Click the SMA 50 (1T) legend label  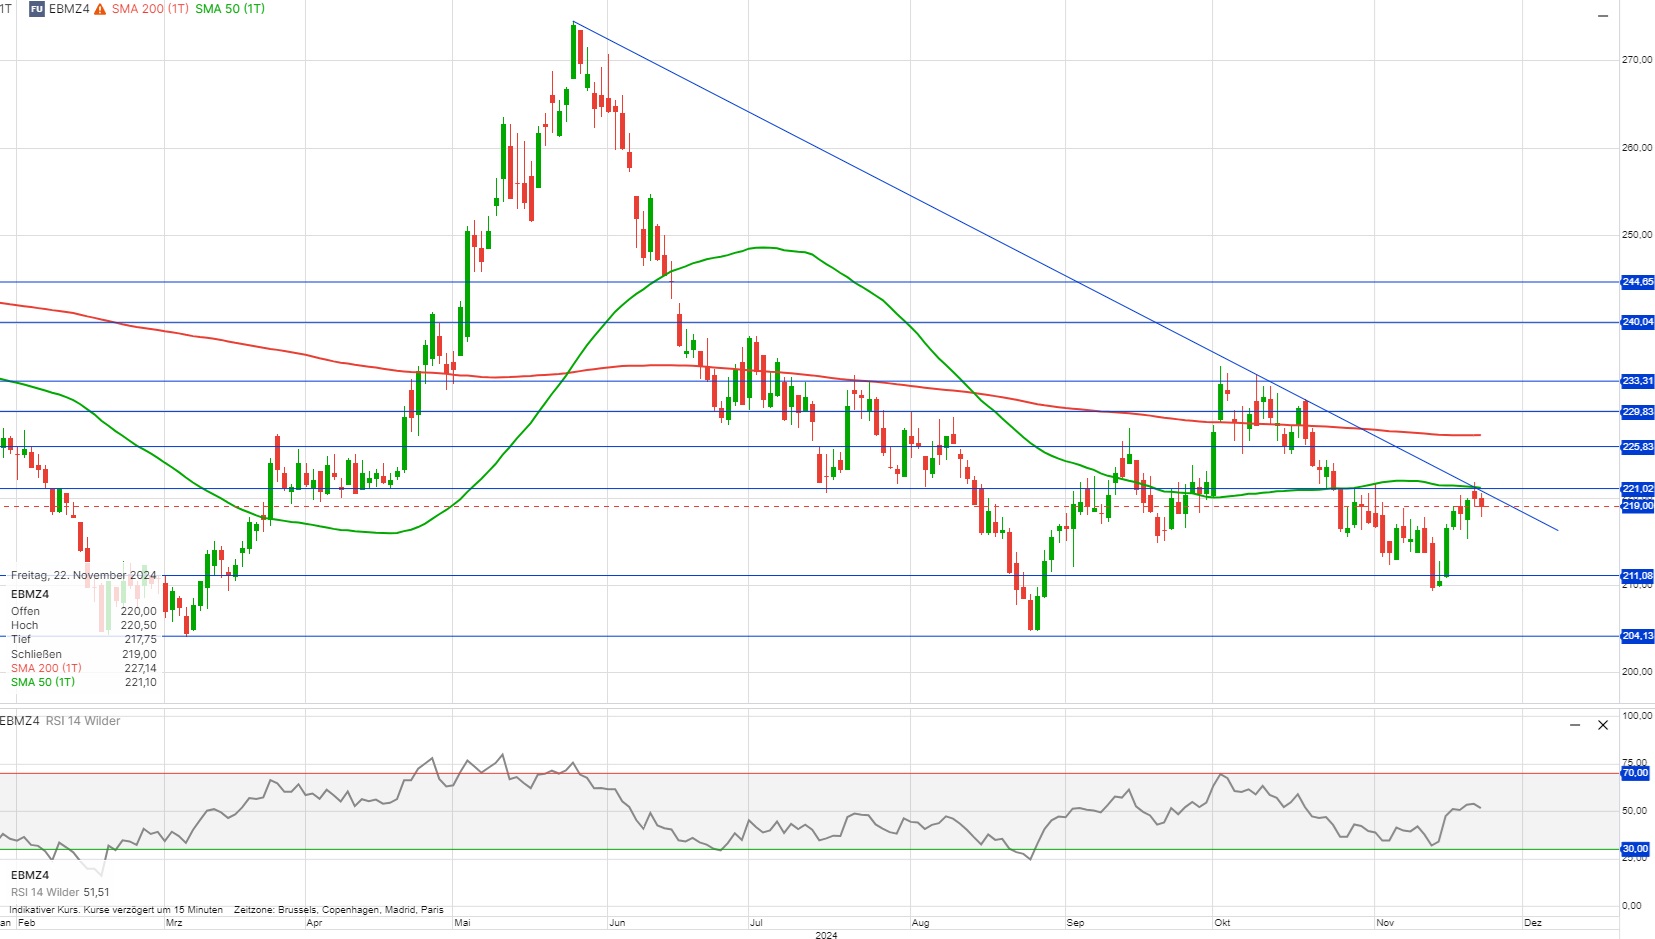point(230,9)
